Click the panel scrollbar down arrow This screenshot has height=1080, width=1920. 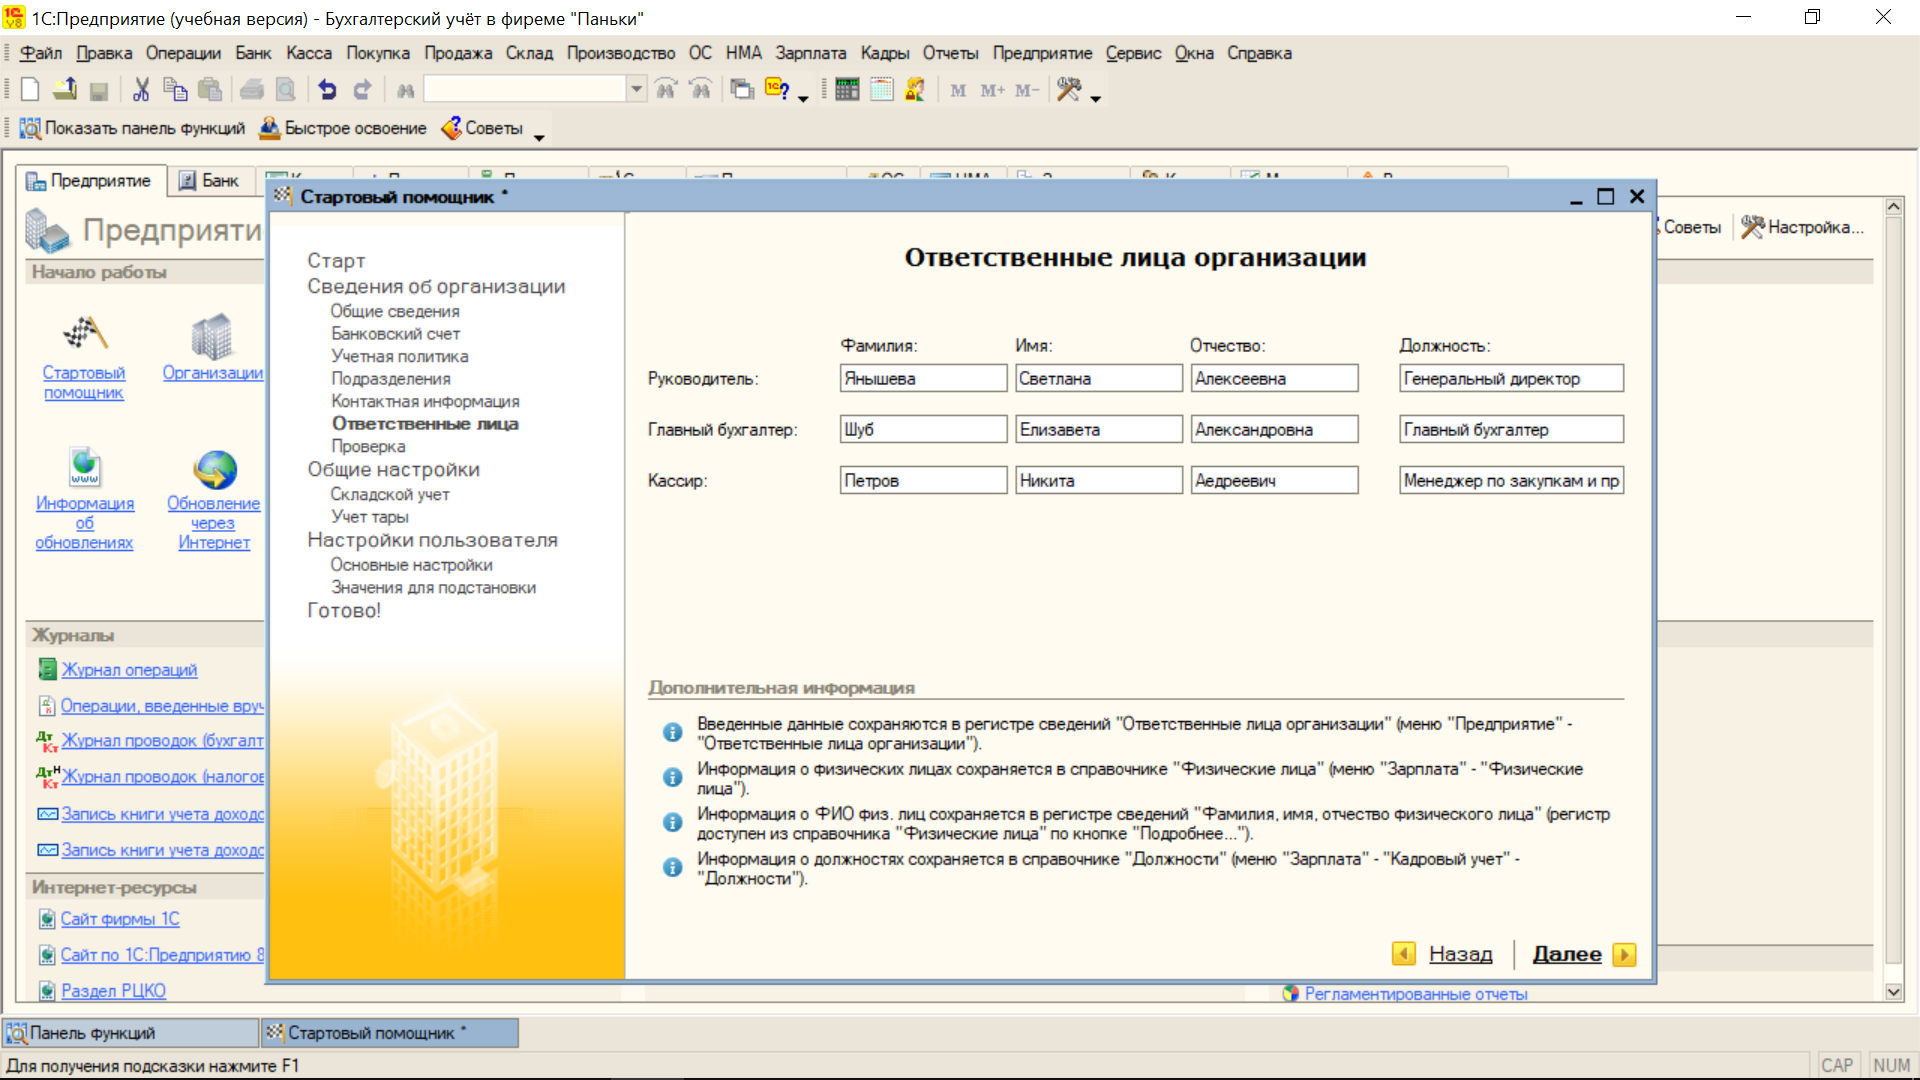coord(1894,992)
